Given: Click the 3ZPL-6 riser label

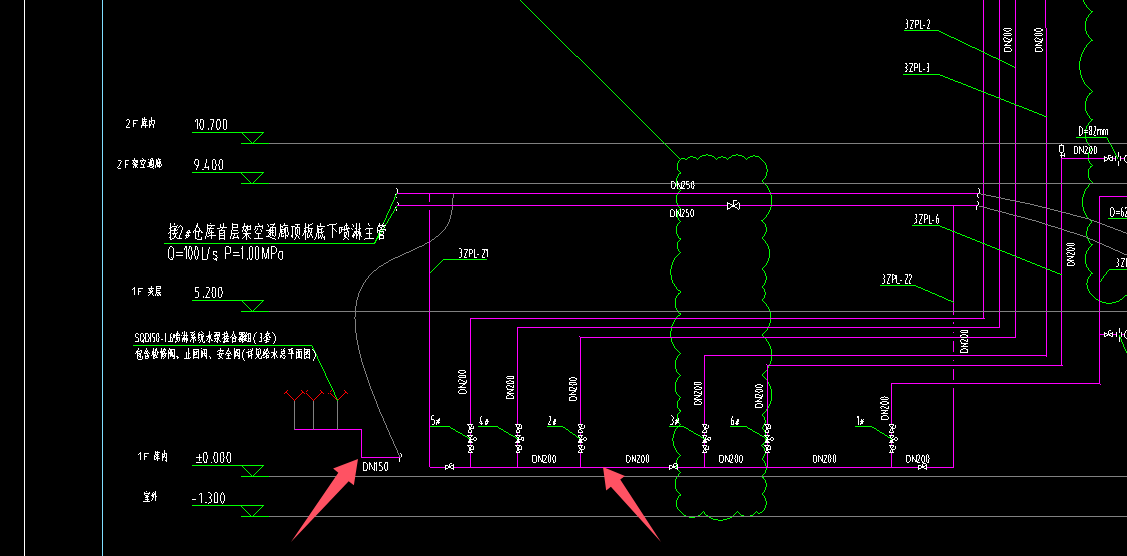Looking at the screenshot, I should tap(926, 221).
